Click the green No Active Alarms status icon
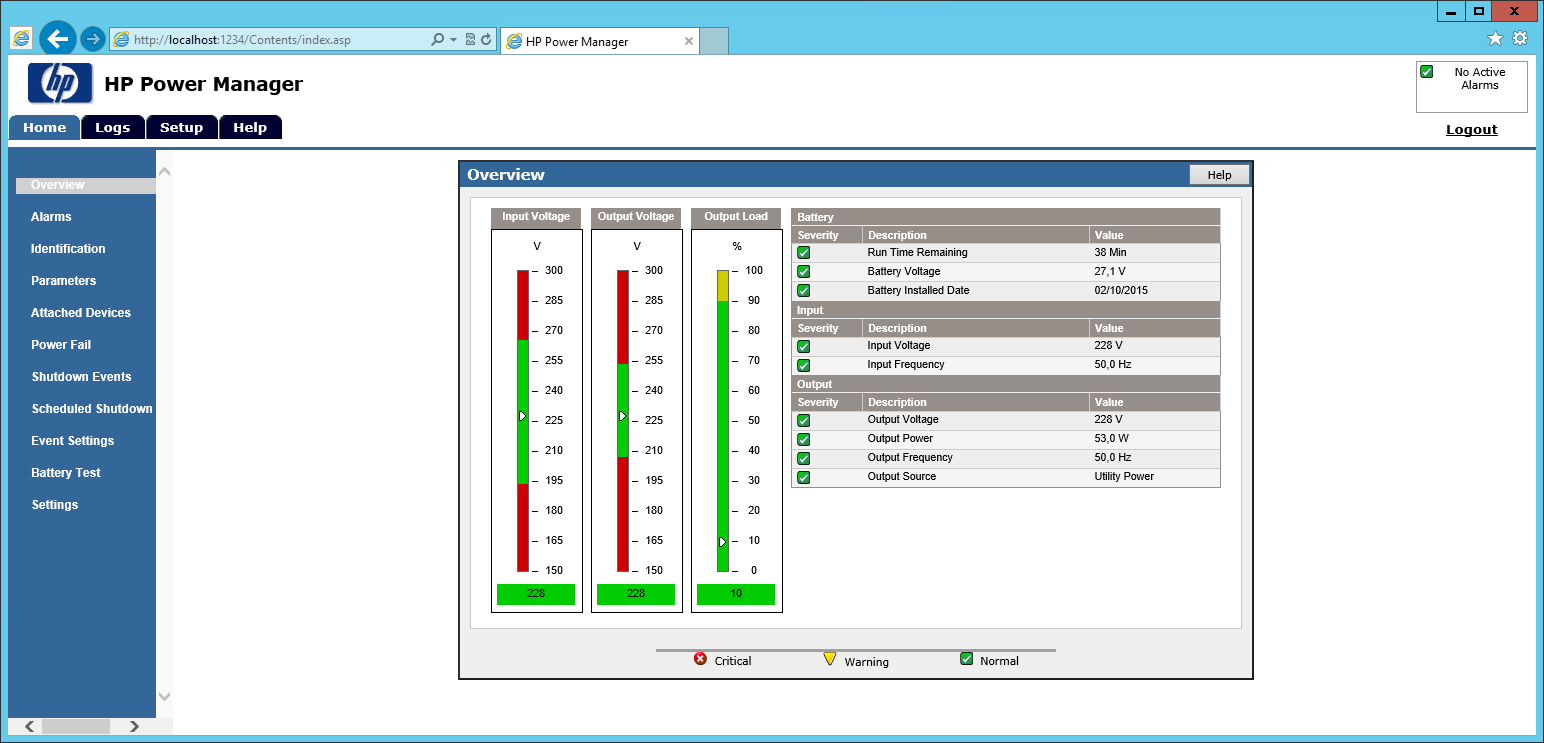 point(1427,72)
